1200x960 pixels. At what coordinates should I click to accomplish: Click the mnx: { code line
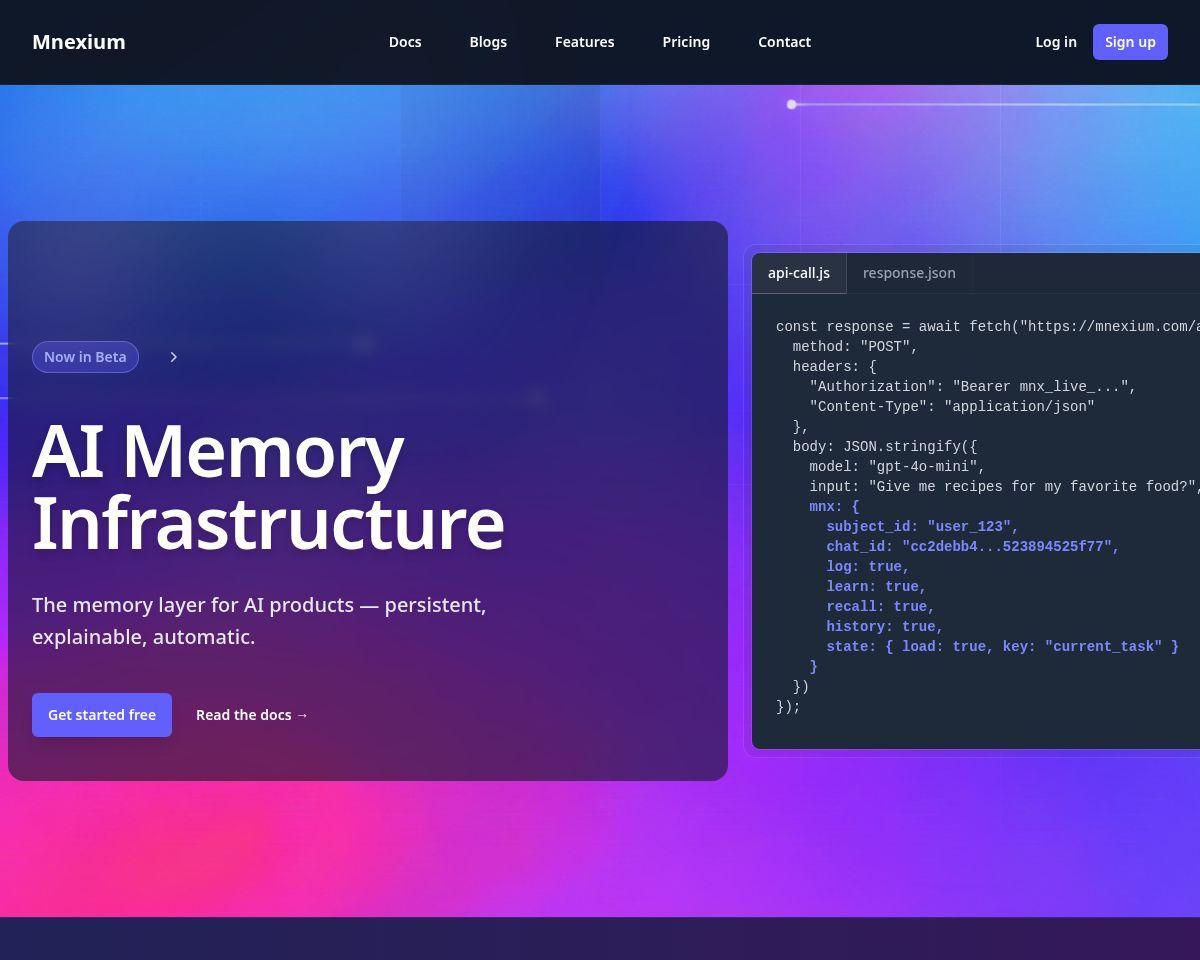[834, 506]
